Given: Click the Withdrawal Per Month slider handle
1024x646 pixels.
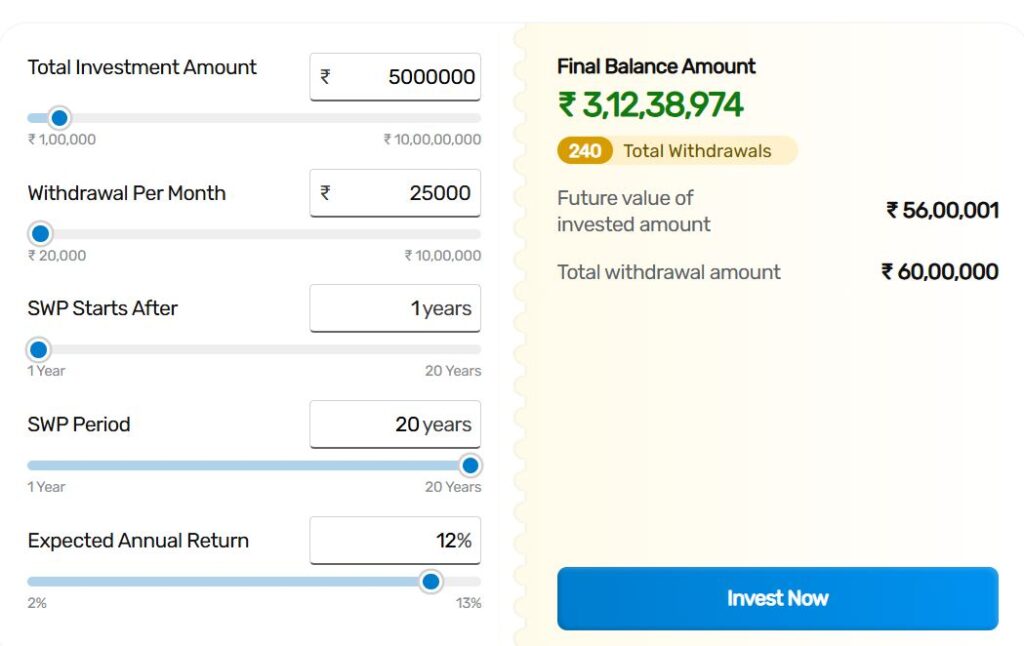Looking at the screenshot, I should pyautogui.click(x=40, y=234).
